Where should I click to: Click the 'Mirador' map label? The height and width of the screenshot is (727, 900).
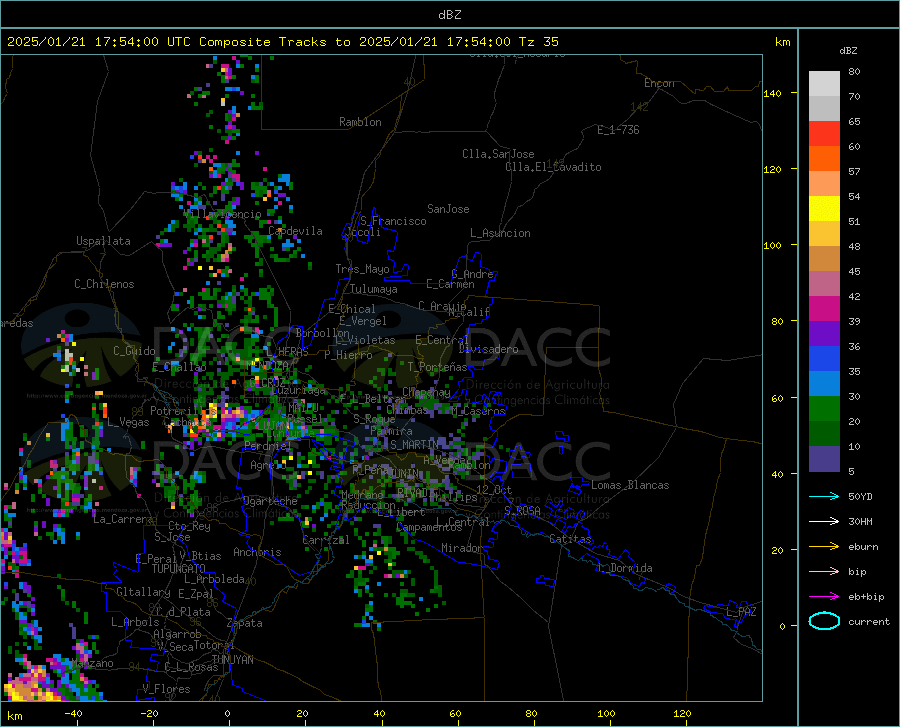pos(461,548)
